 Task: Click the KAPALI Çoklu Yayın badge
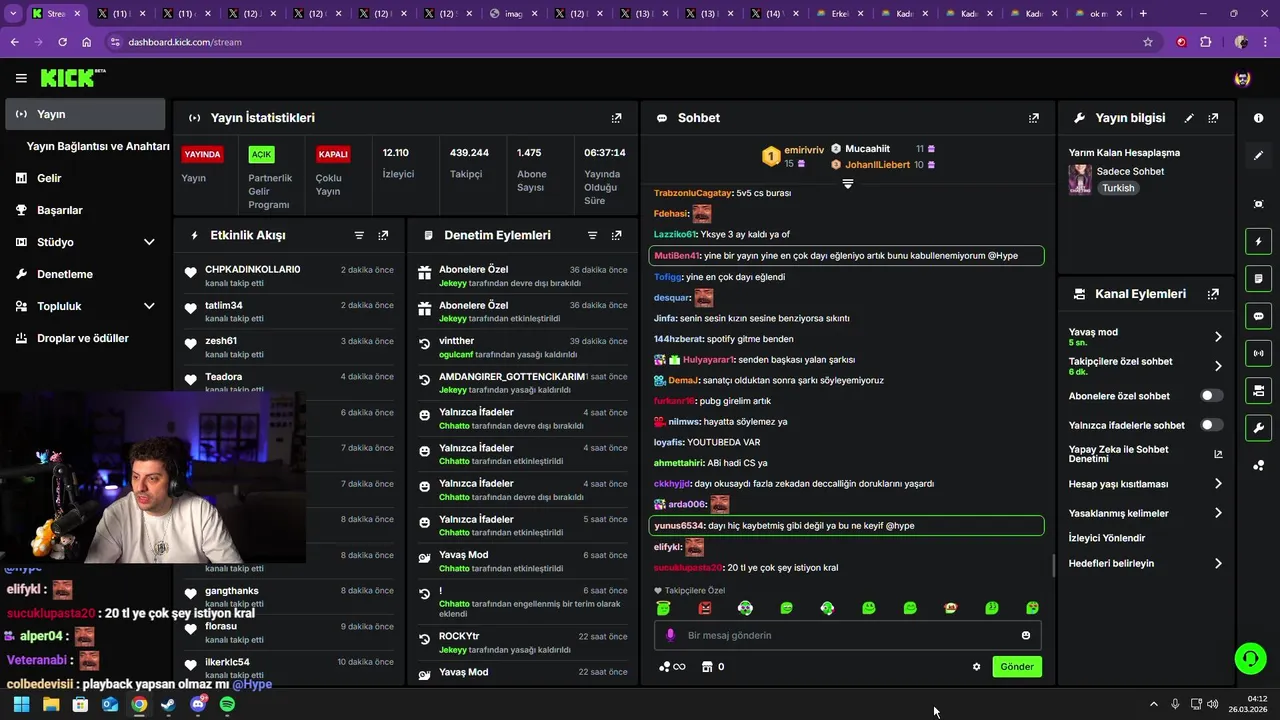coord(333,154)
